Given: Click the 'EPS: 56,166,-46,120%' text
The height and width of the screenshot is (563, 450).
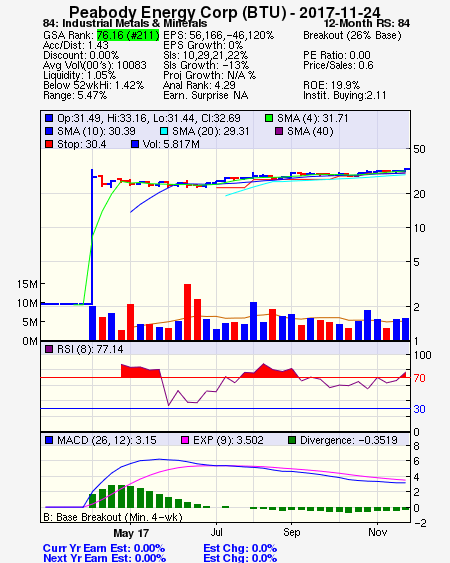Looking at the screenshot, I should coord(218,35).
